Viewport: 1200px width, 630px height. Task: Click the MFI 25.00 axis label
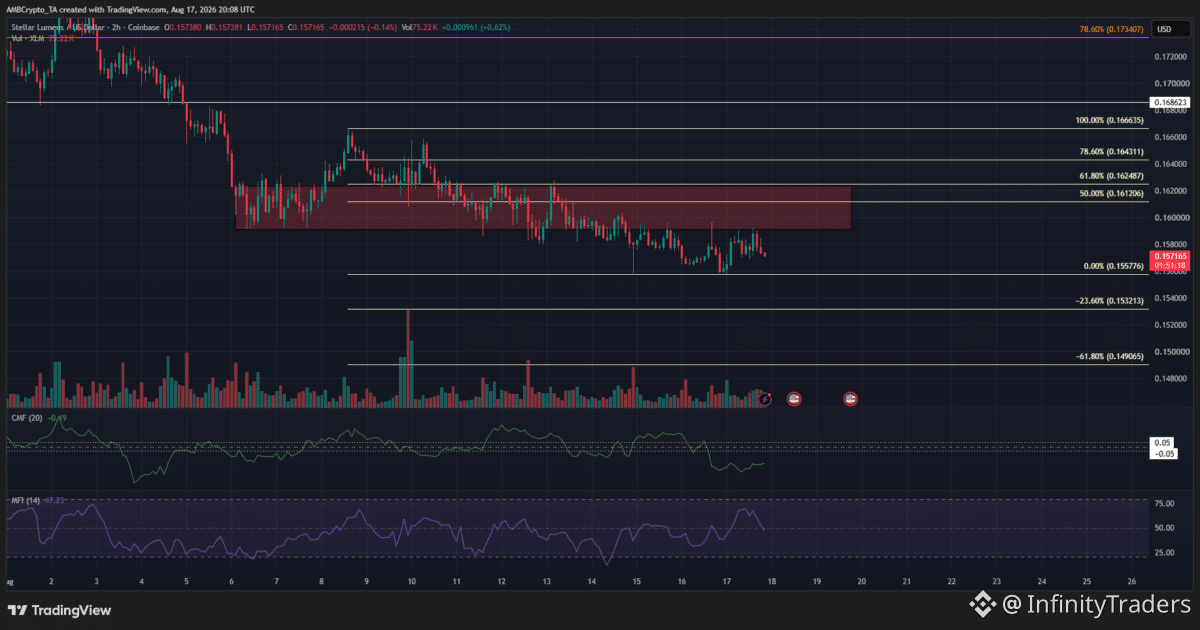1164,552
